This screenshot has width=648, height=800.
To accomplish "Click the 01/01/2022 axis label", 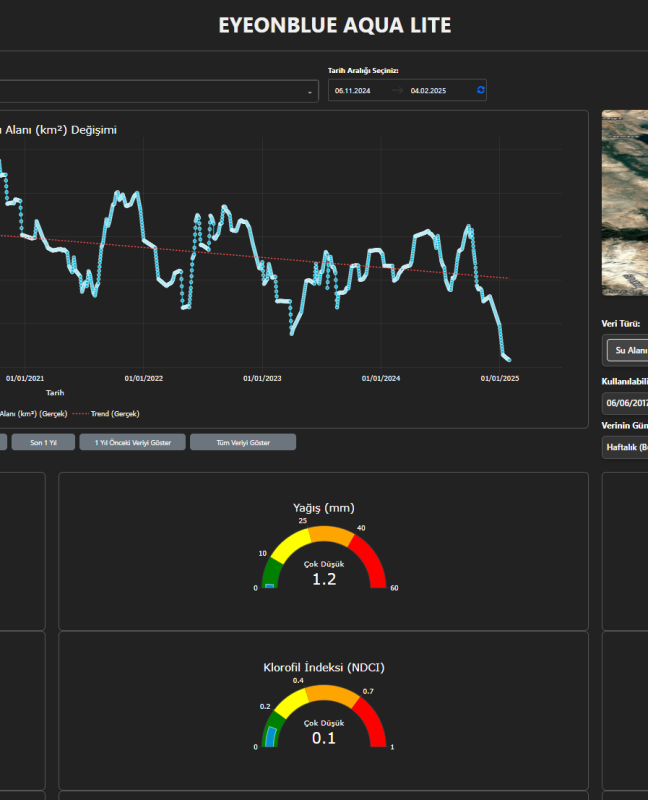I will coord(144,379).
